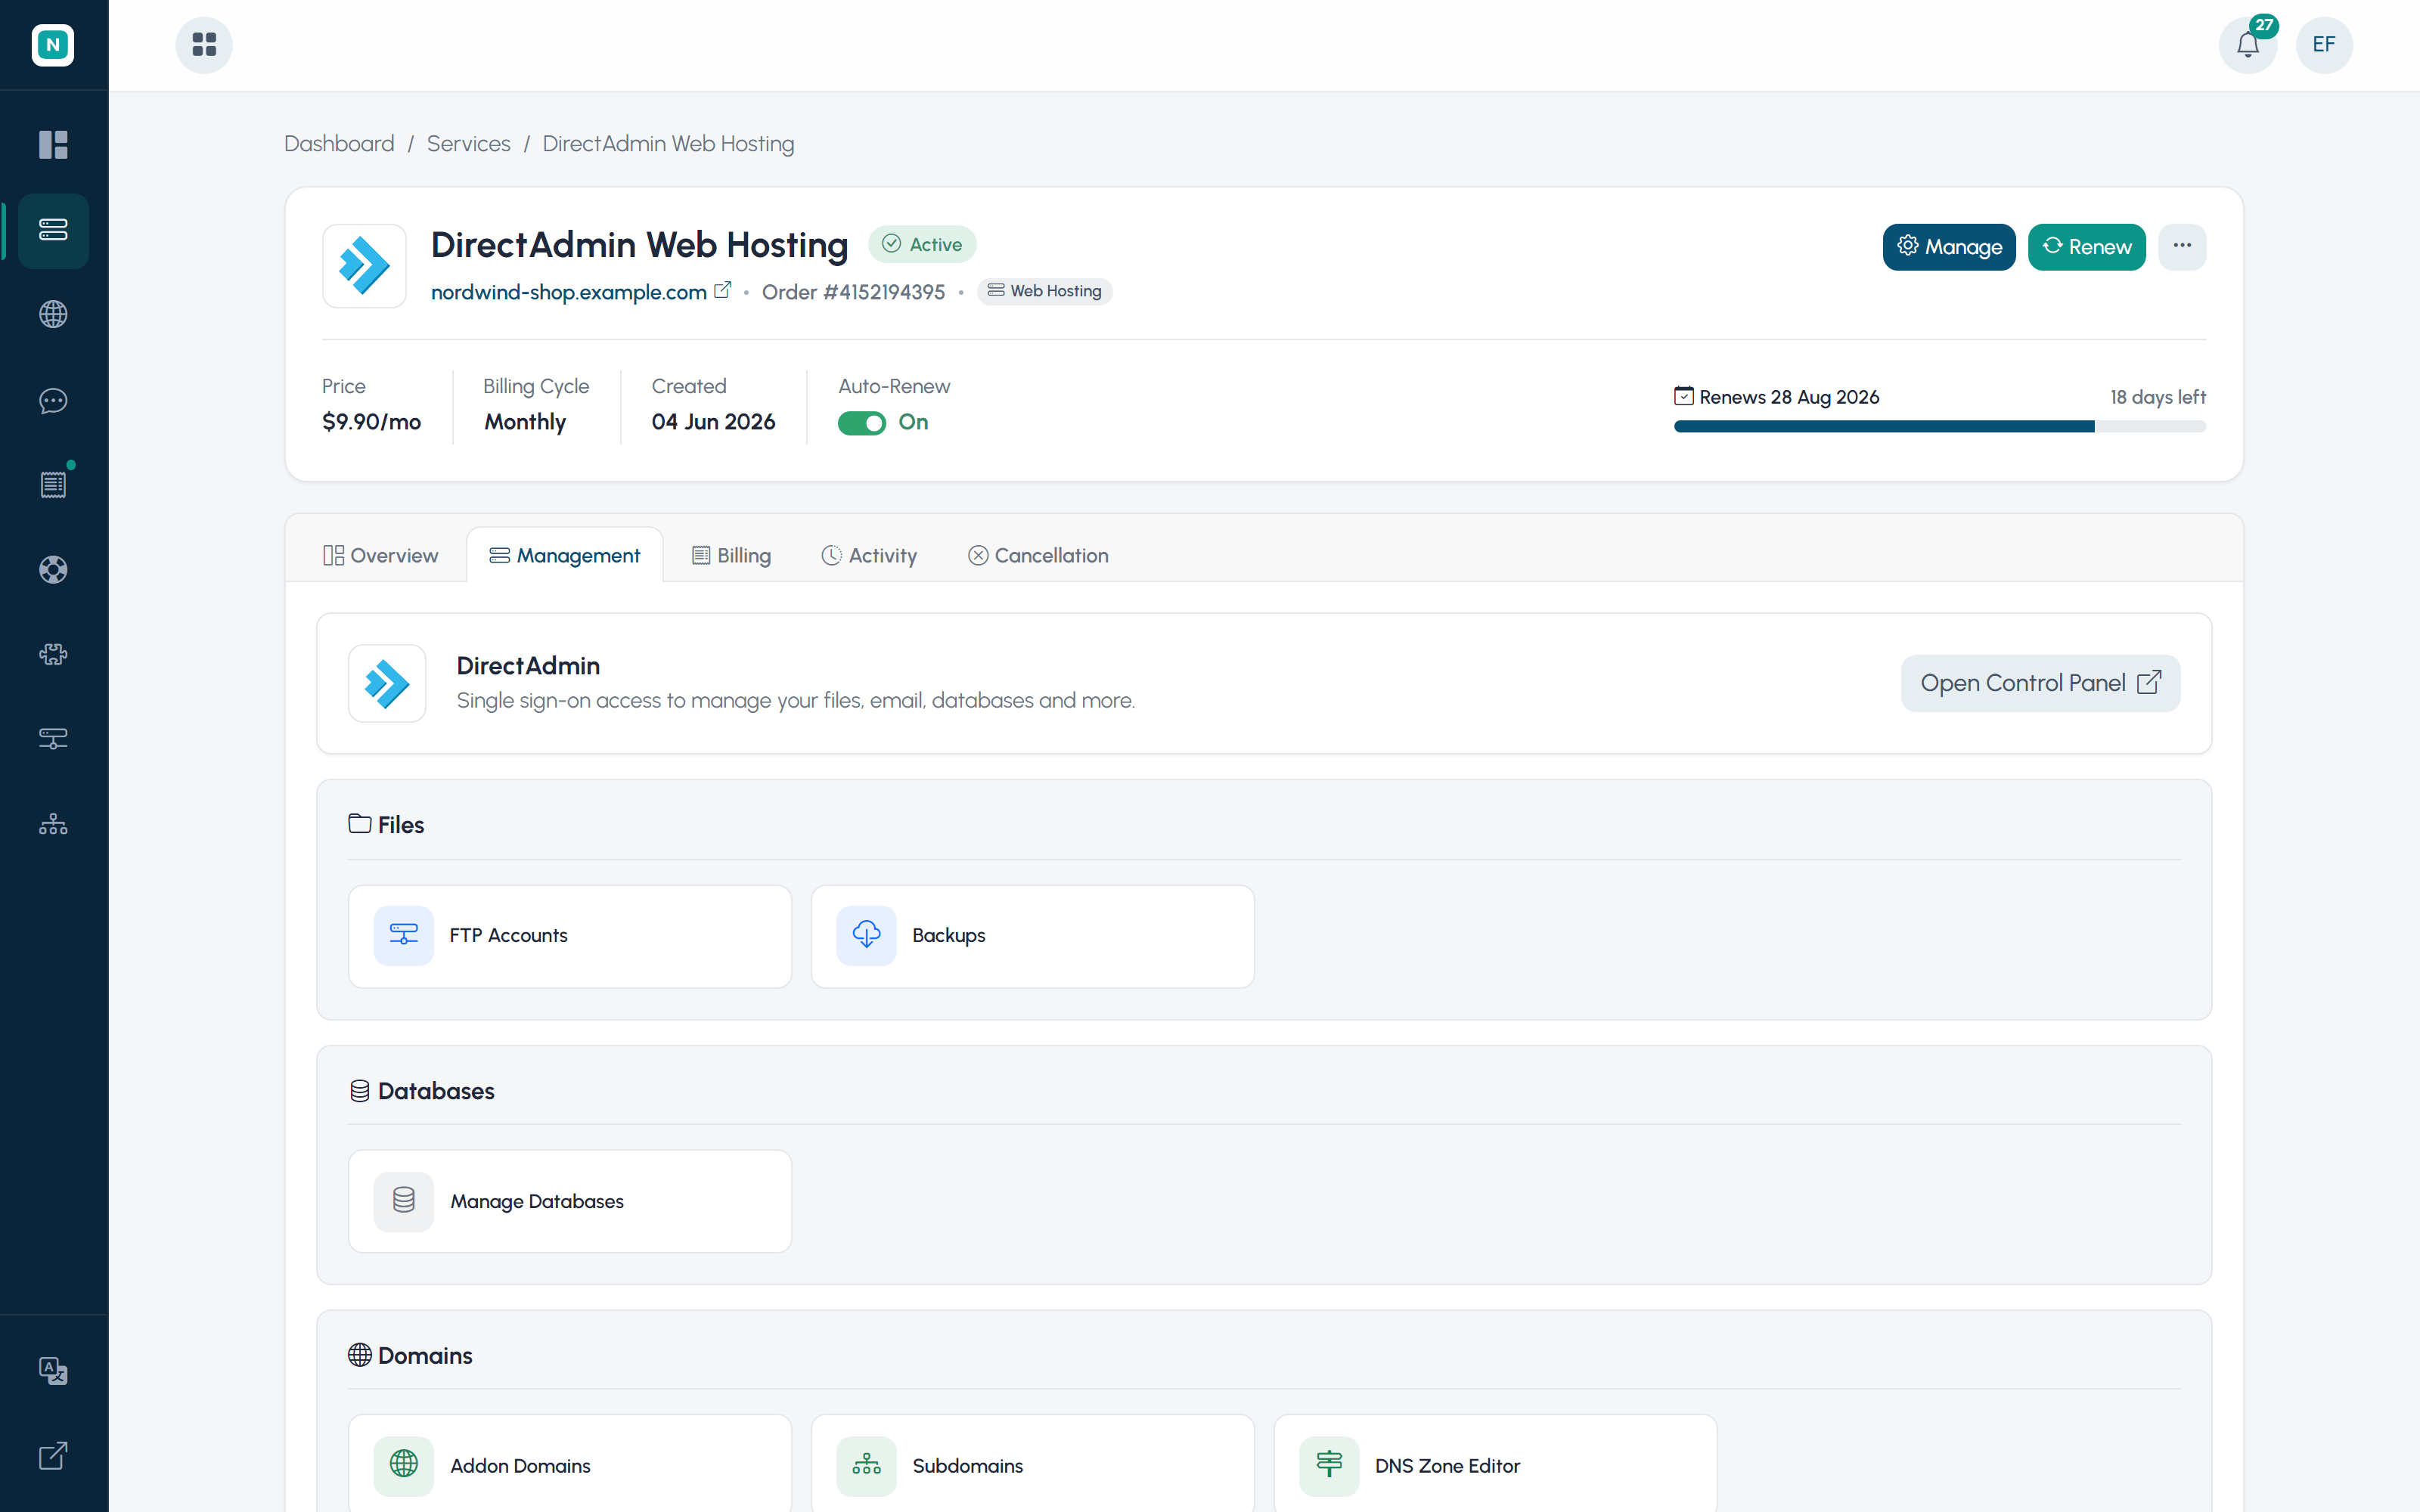The height and width of the screenshot is (1512, 2420).
Task: Open the Activity tab
Action: pyautogui.click(x=869, y=556)
